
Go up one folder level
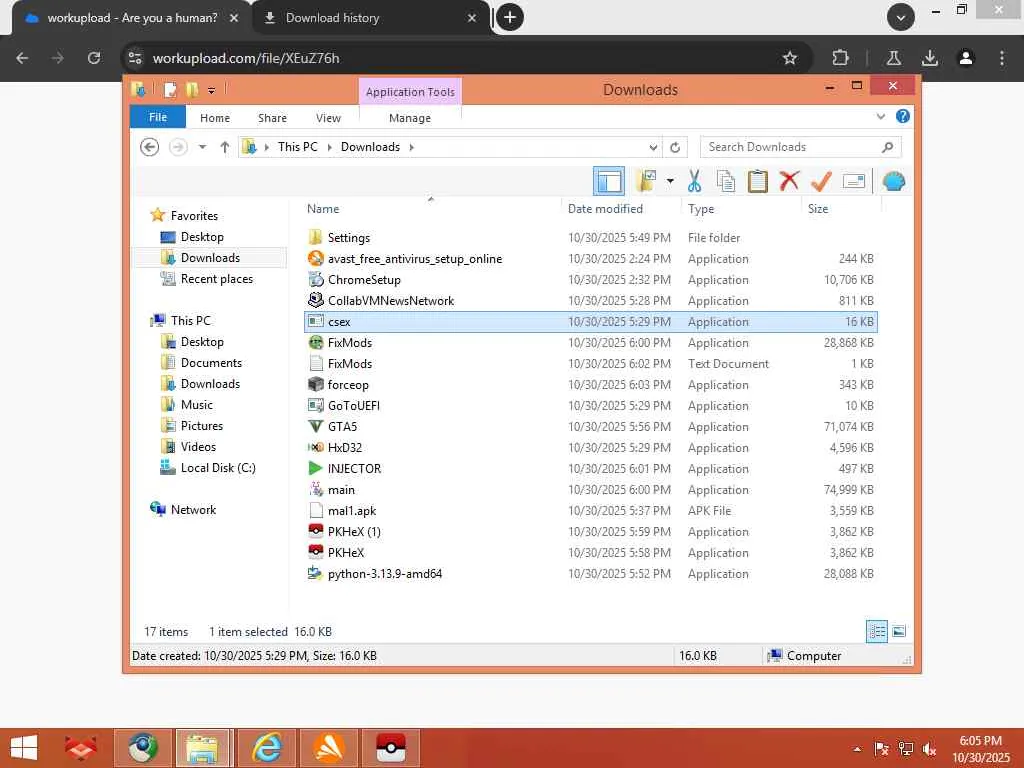click(225, 147)
